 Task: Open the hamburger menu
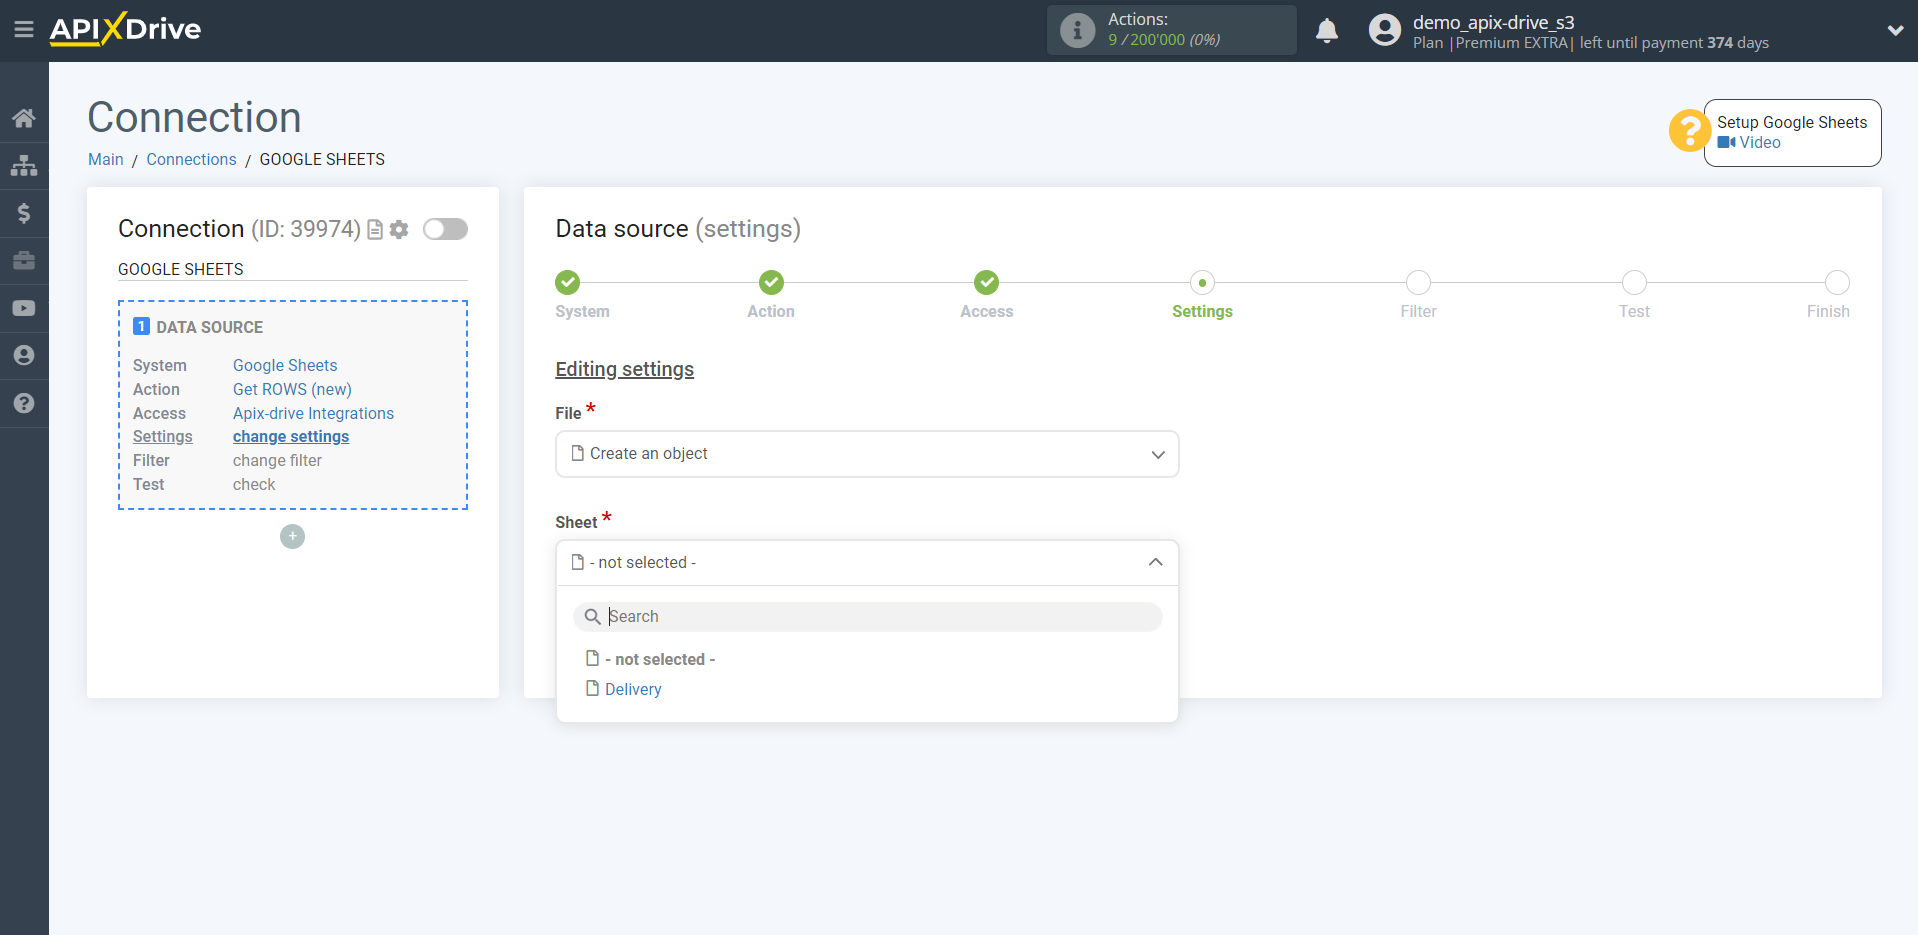coord(24,30)
